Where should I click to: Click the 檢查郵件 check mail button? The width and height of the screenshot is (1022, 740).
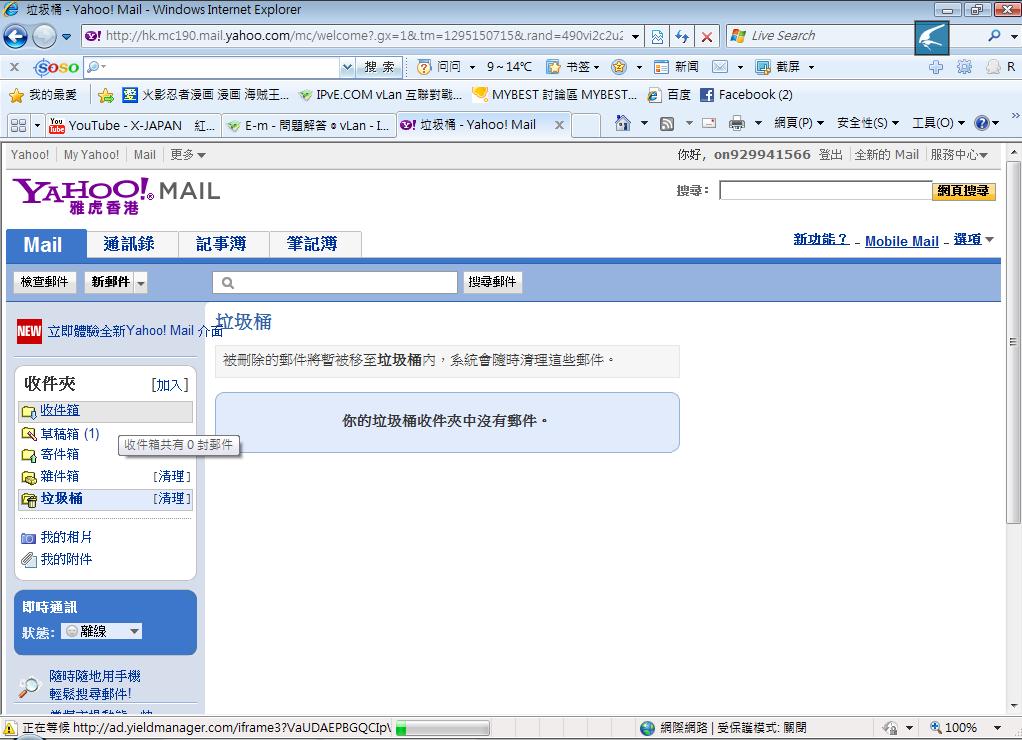tap(44, 282)
